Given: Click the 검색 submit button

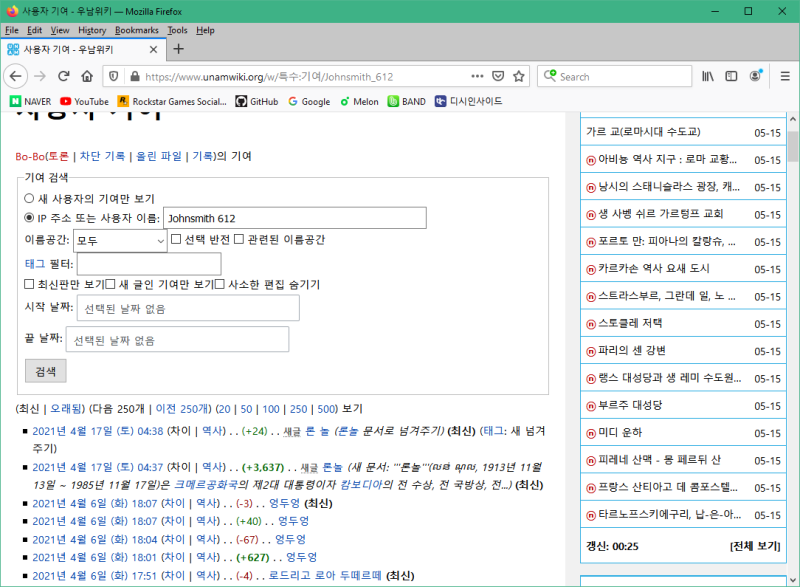Looking at the screenshot, I should pyautogui.click(x=45, y=371).
